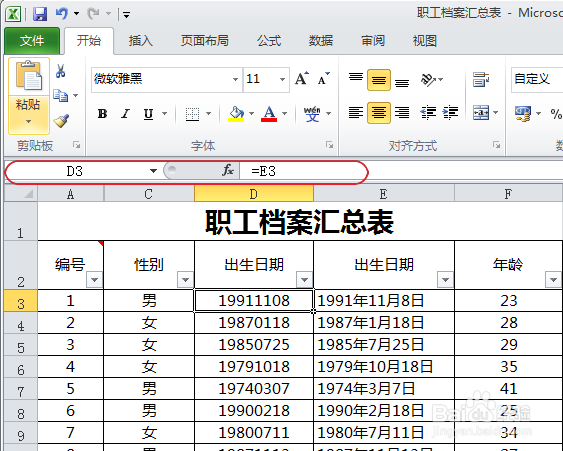The height and width of the screenshot is (451, 563).
Task: Click row 3 header
Action: pos(21,301)
